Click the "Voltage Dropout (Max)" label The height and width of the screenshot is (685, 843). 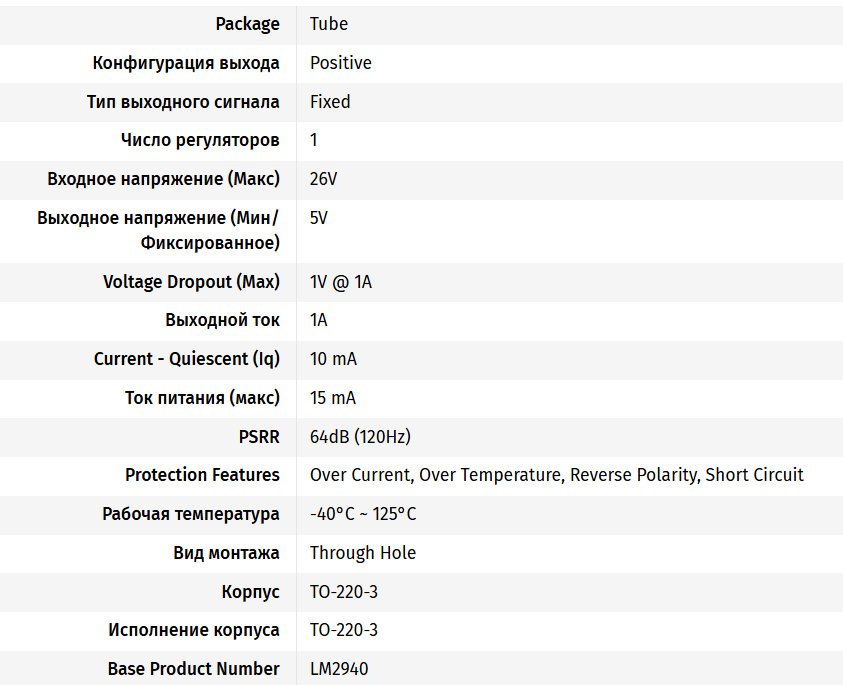[191, 282]
